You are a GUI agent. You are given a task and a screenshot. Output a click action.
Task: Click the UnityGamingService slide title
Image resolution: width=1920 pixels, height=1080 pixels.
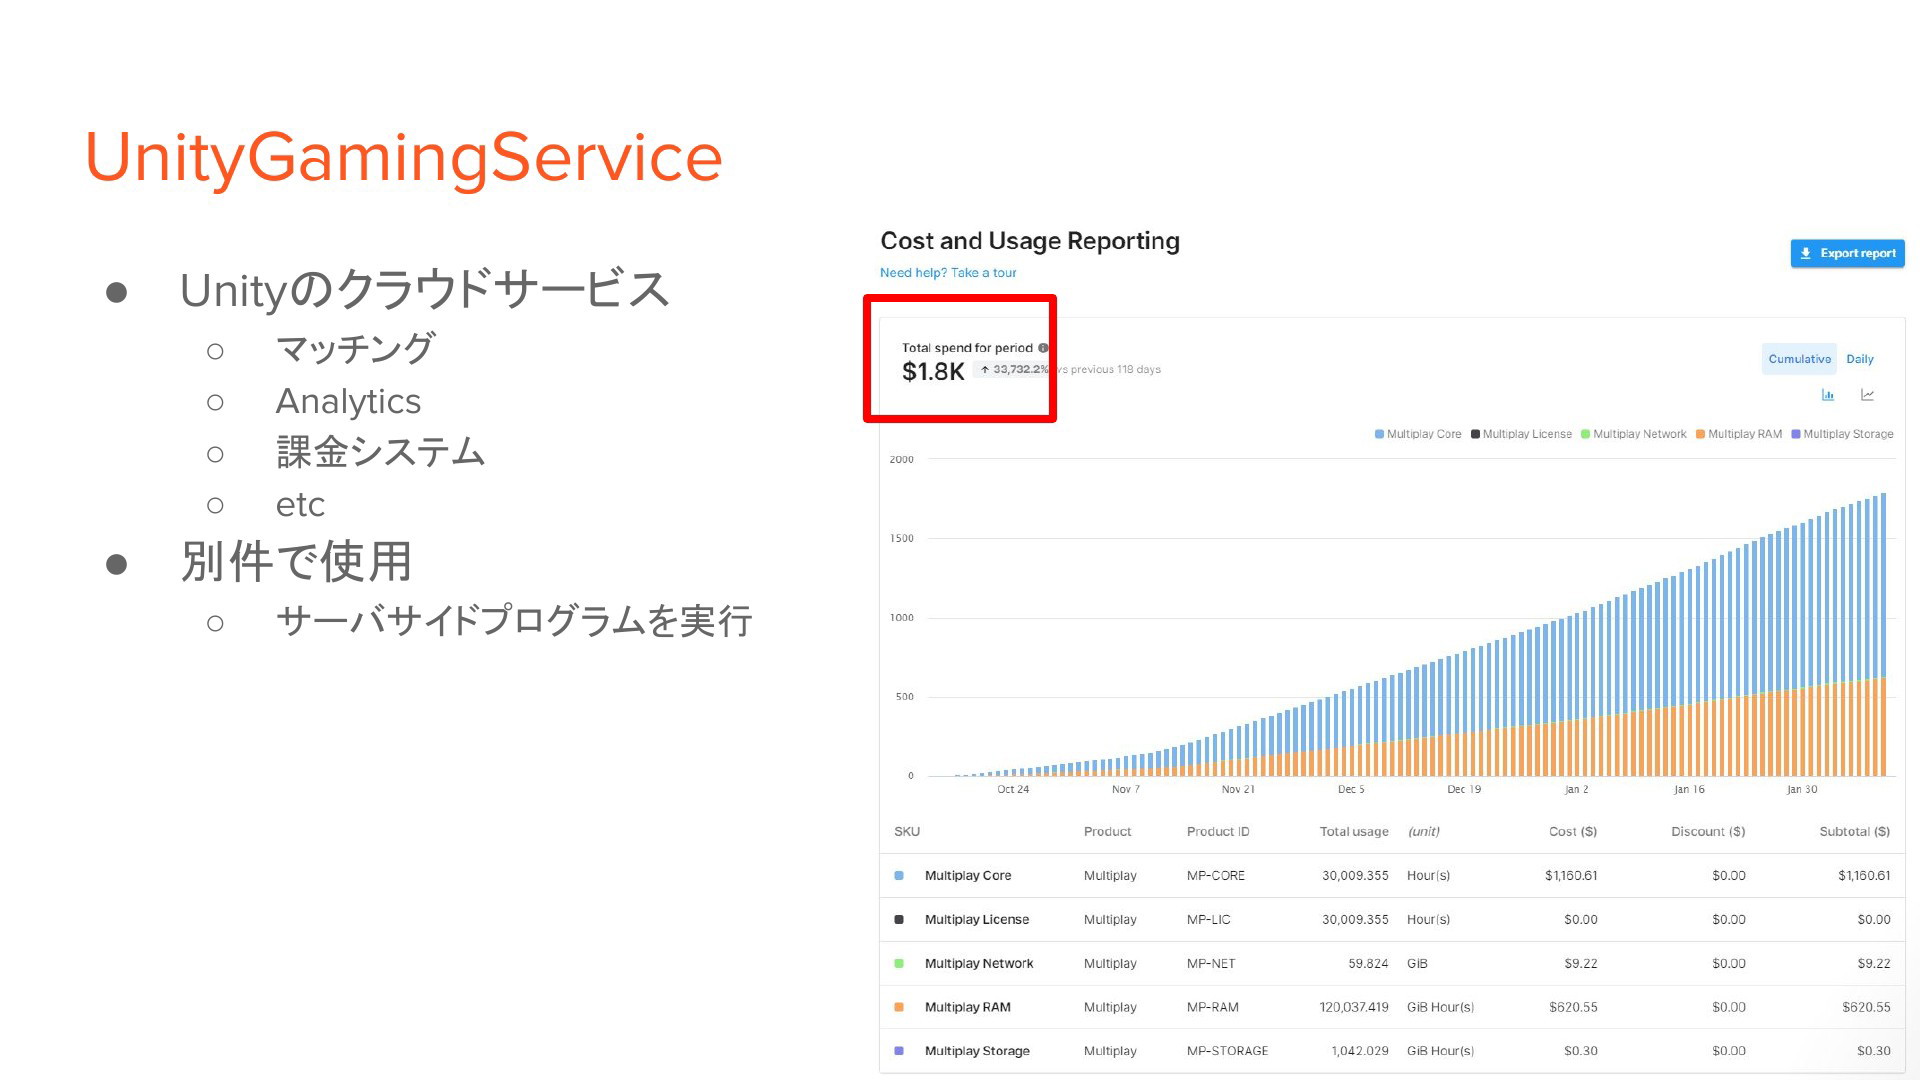[x=403, y=158]
